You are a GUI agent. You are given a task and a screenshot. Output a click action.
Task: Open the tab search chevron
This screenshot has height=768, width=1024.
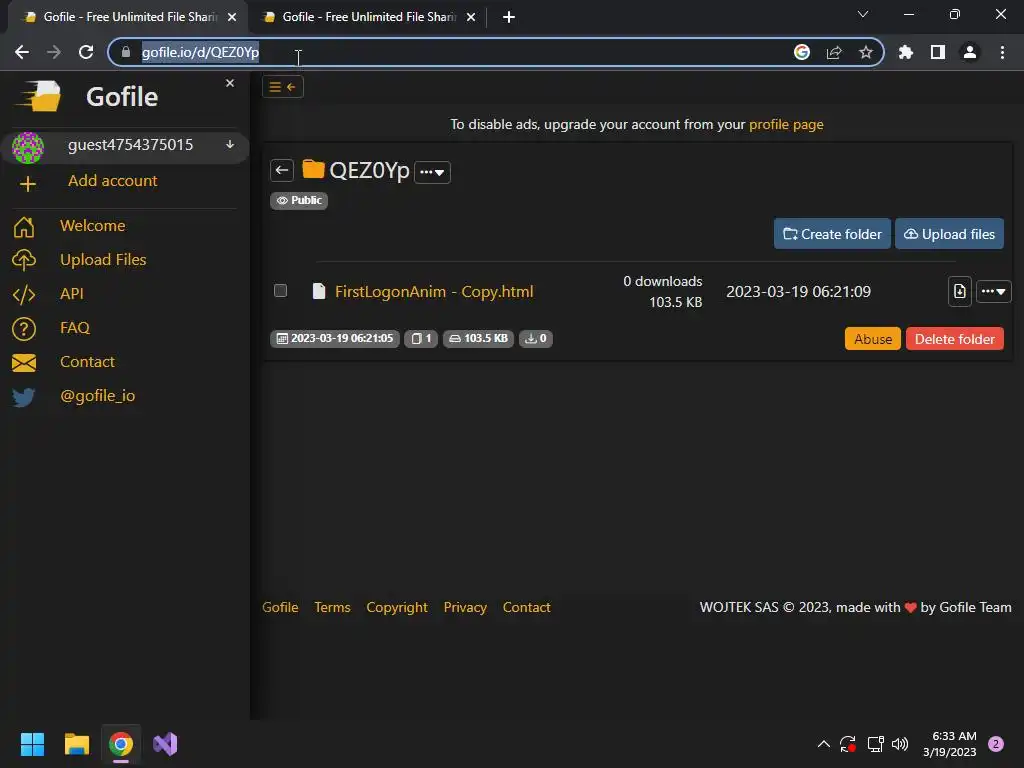pyautogui.click(x=863, y=14)
